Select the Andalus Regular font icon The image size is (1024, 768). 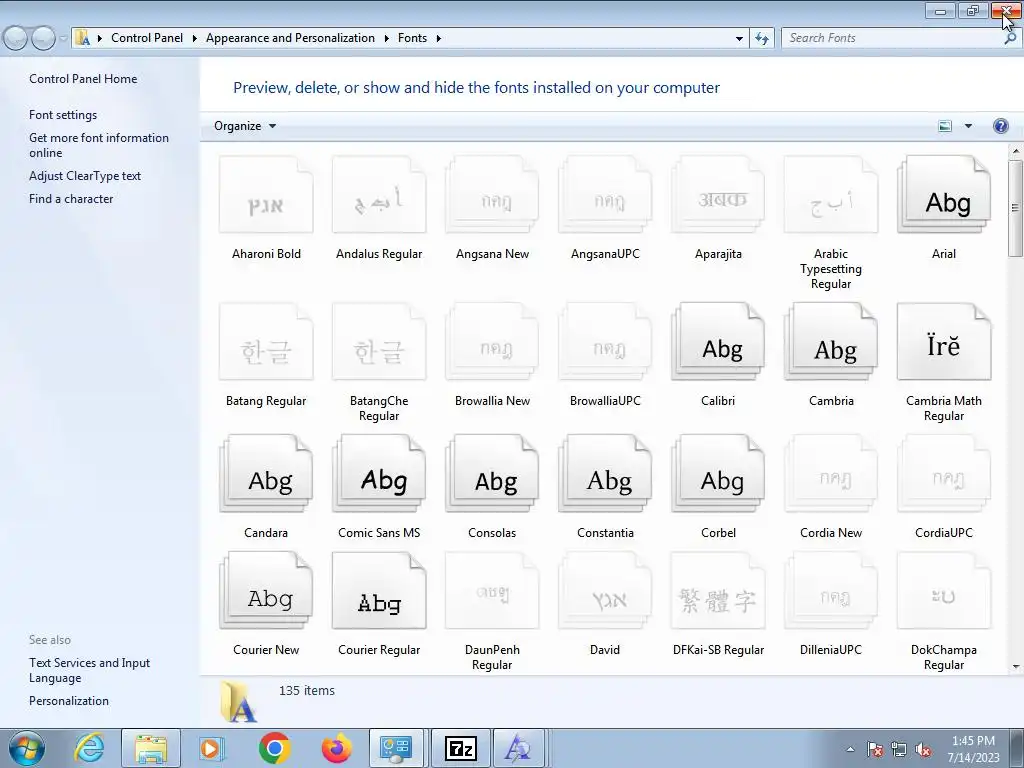(x=379, y=195)
